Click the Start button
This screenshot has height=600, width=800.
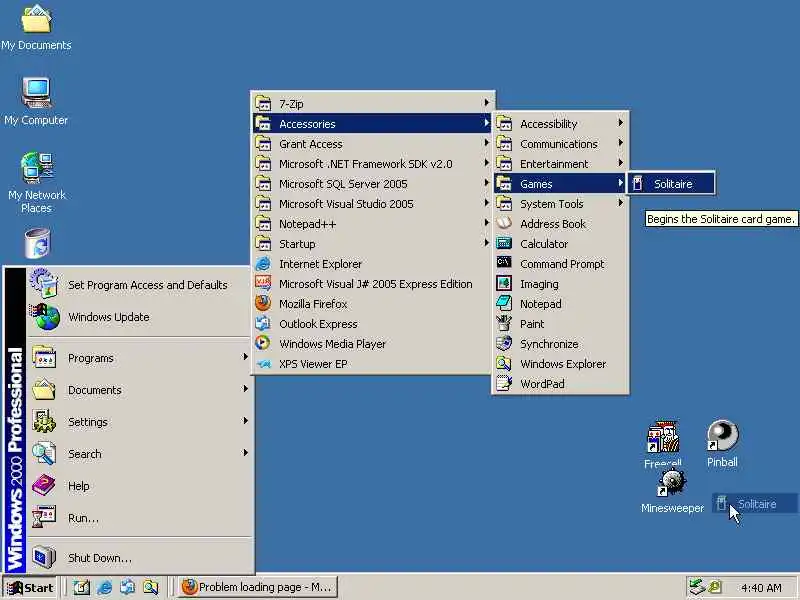[30, 588]
